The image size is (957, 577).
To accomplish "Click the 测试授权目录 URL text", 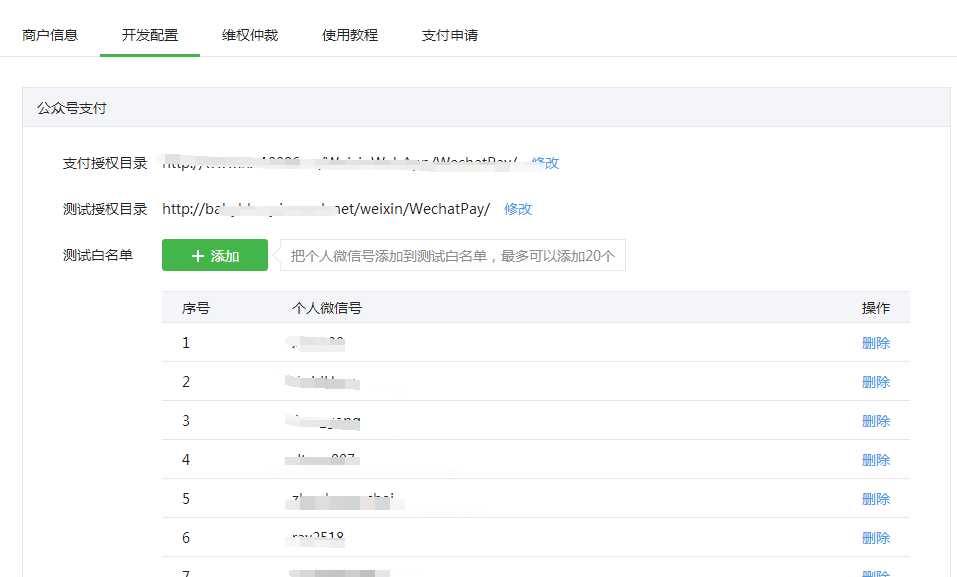I will click(x=326, y=209).
